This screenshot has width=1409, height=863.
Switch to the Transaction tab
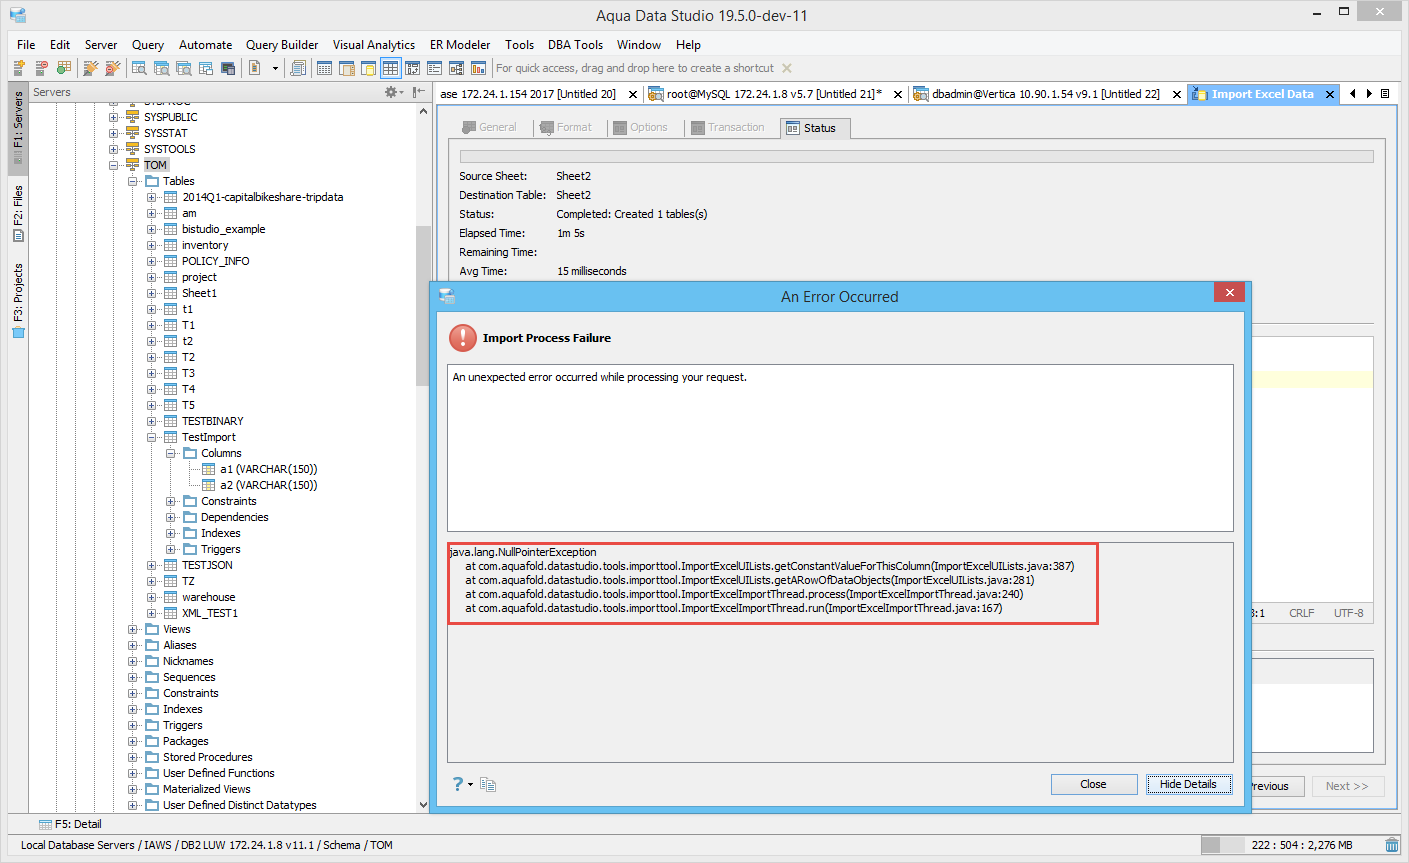(x=728, y=128)
